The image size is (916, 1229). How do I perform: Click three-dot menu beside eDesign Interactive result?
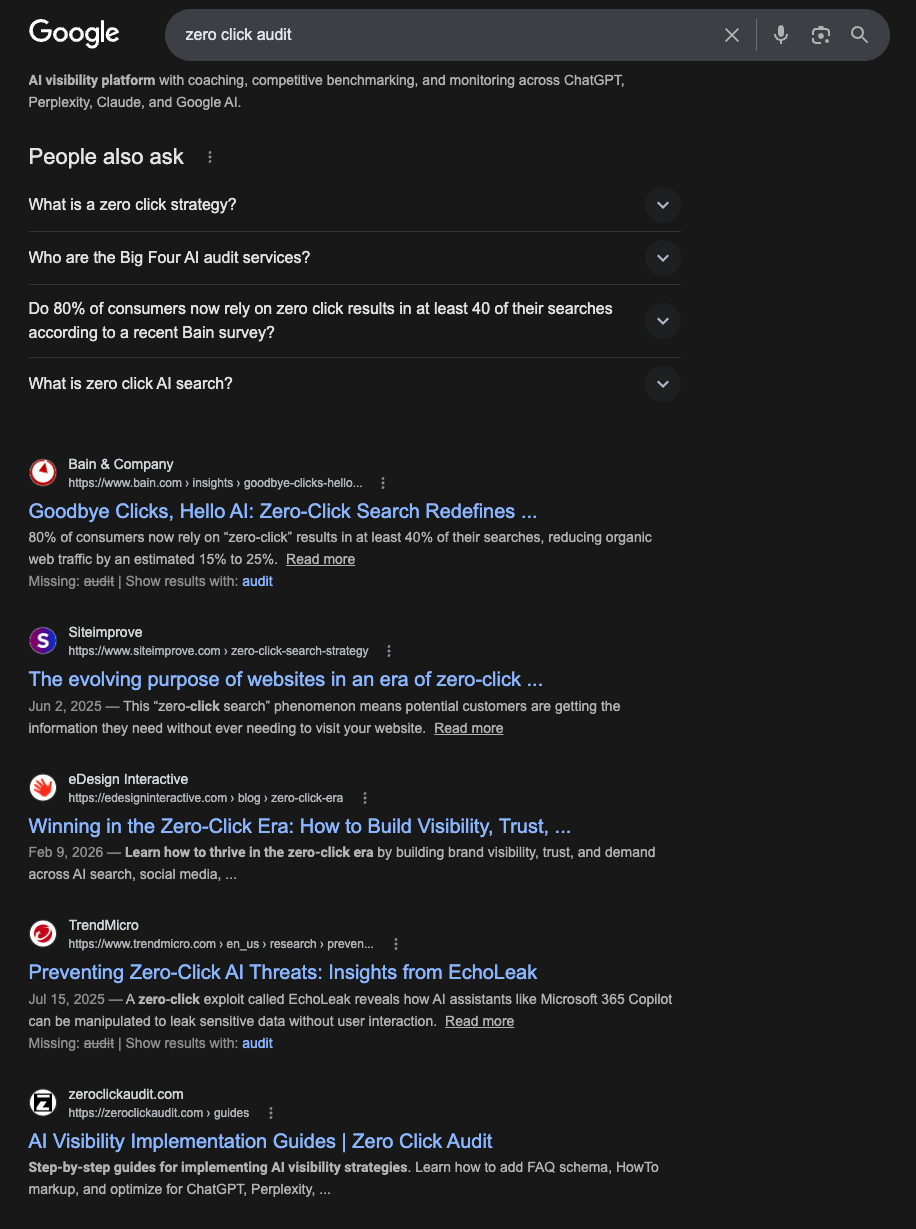tap(365, 798)
